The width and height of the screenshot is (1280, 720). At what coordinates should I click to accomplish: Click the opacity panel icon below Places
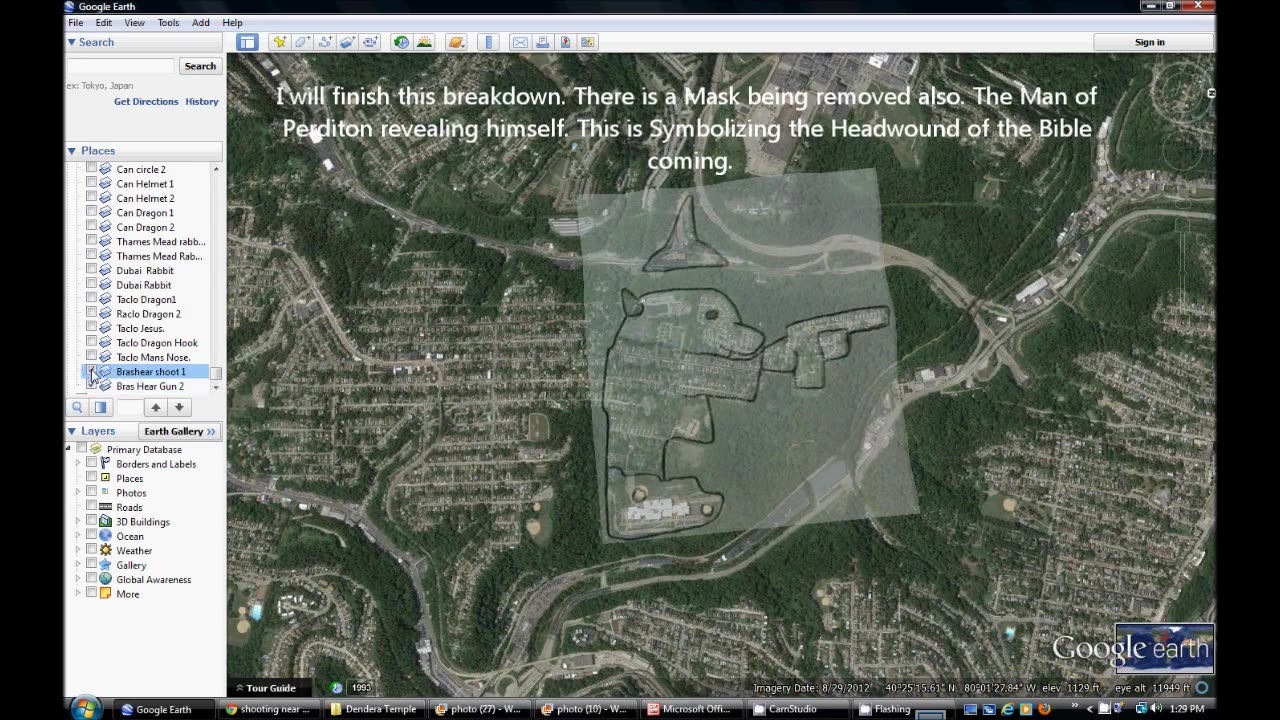click(100, 407)
